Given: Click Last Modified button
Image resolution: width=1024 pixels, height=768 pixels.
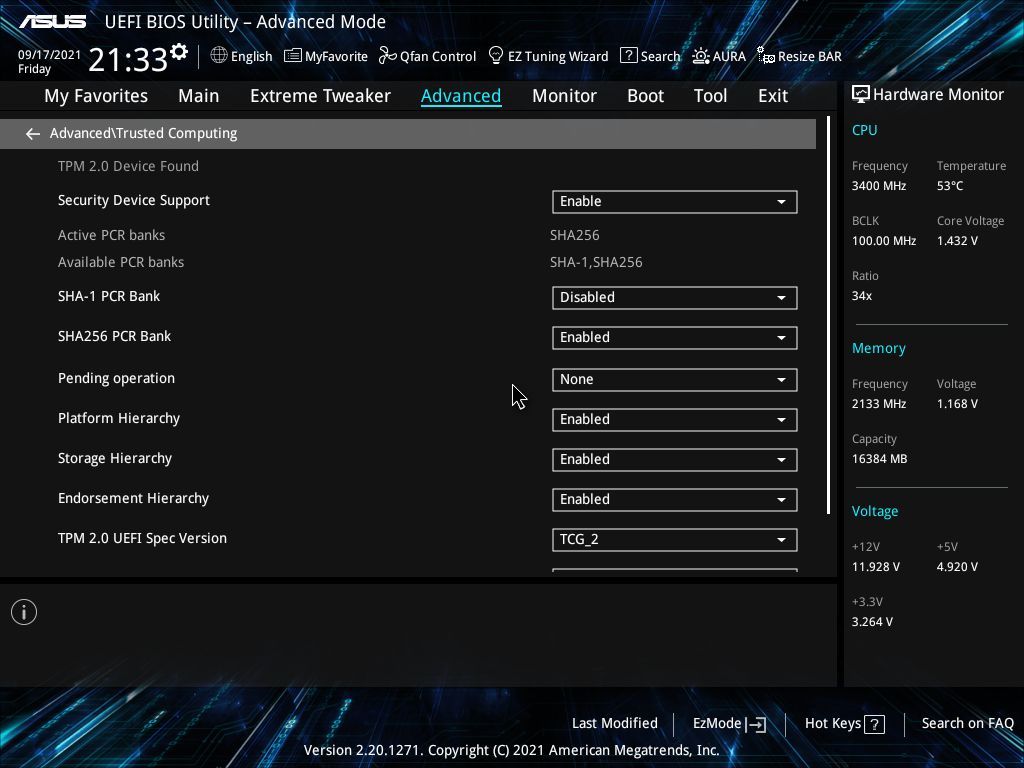Looking at the screenshot, I should 615,724.
